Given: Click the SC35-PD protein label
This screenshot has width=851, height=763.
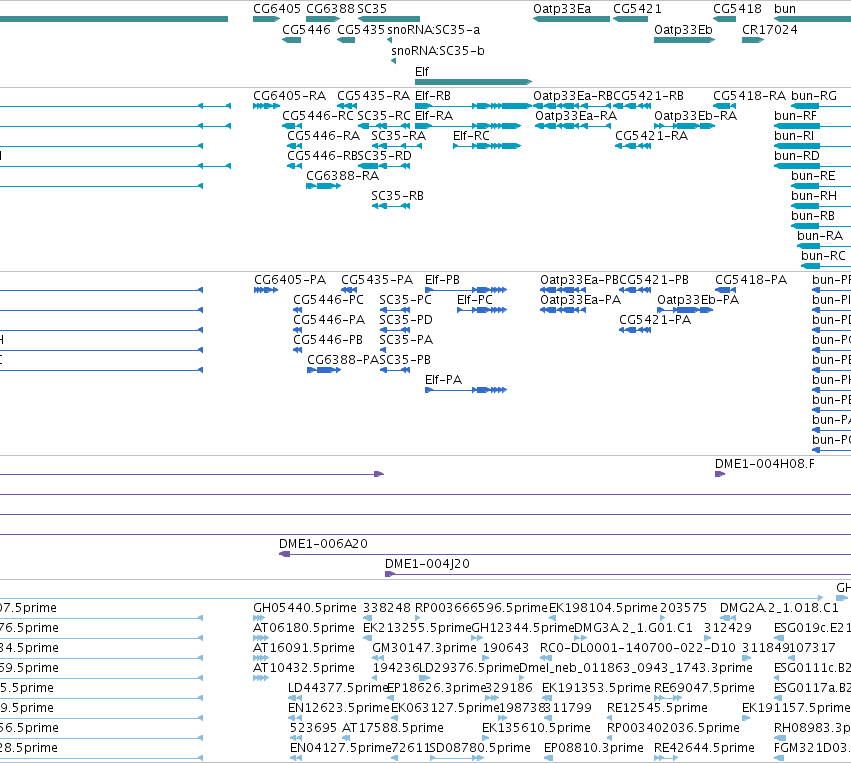Looking at the screenshot, I should click(x=405, y=320).
